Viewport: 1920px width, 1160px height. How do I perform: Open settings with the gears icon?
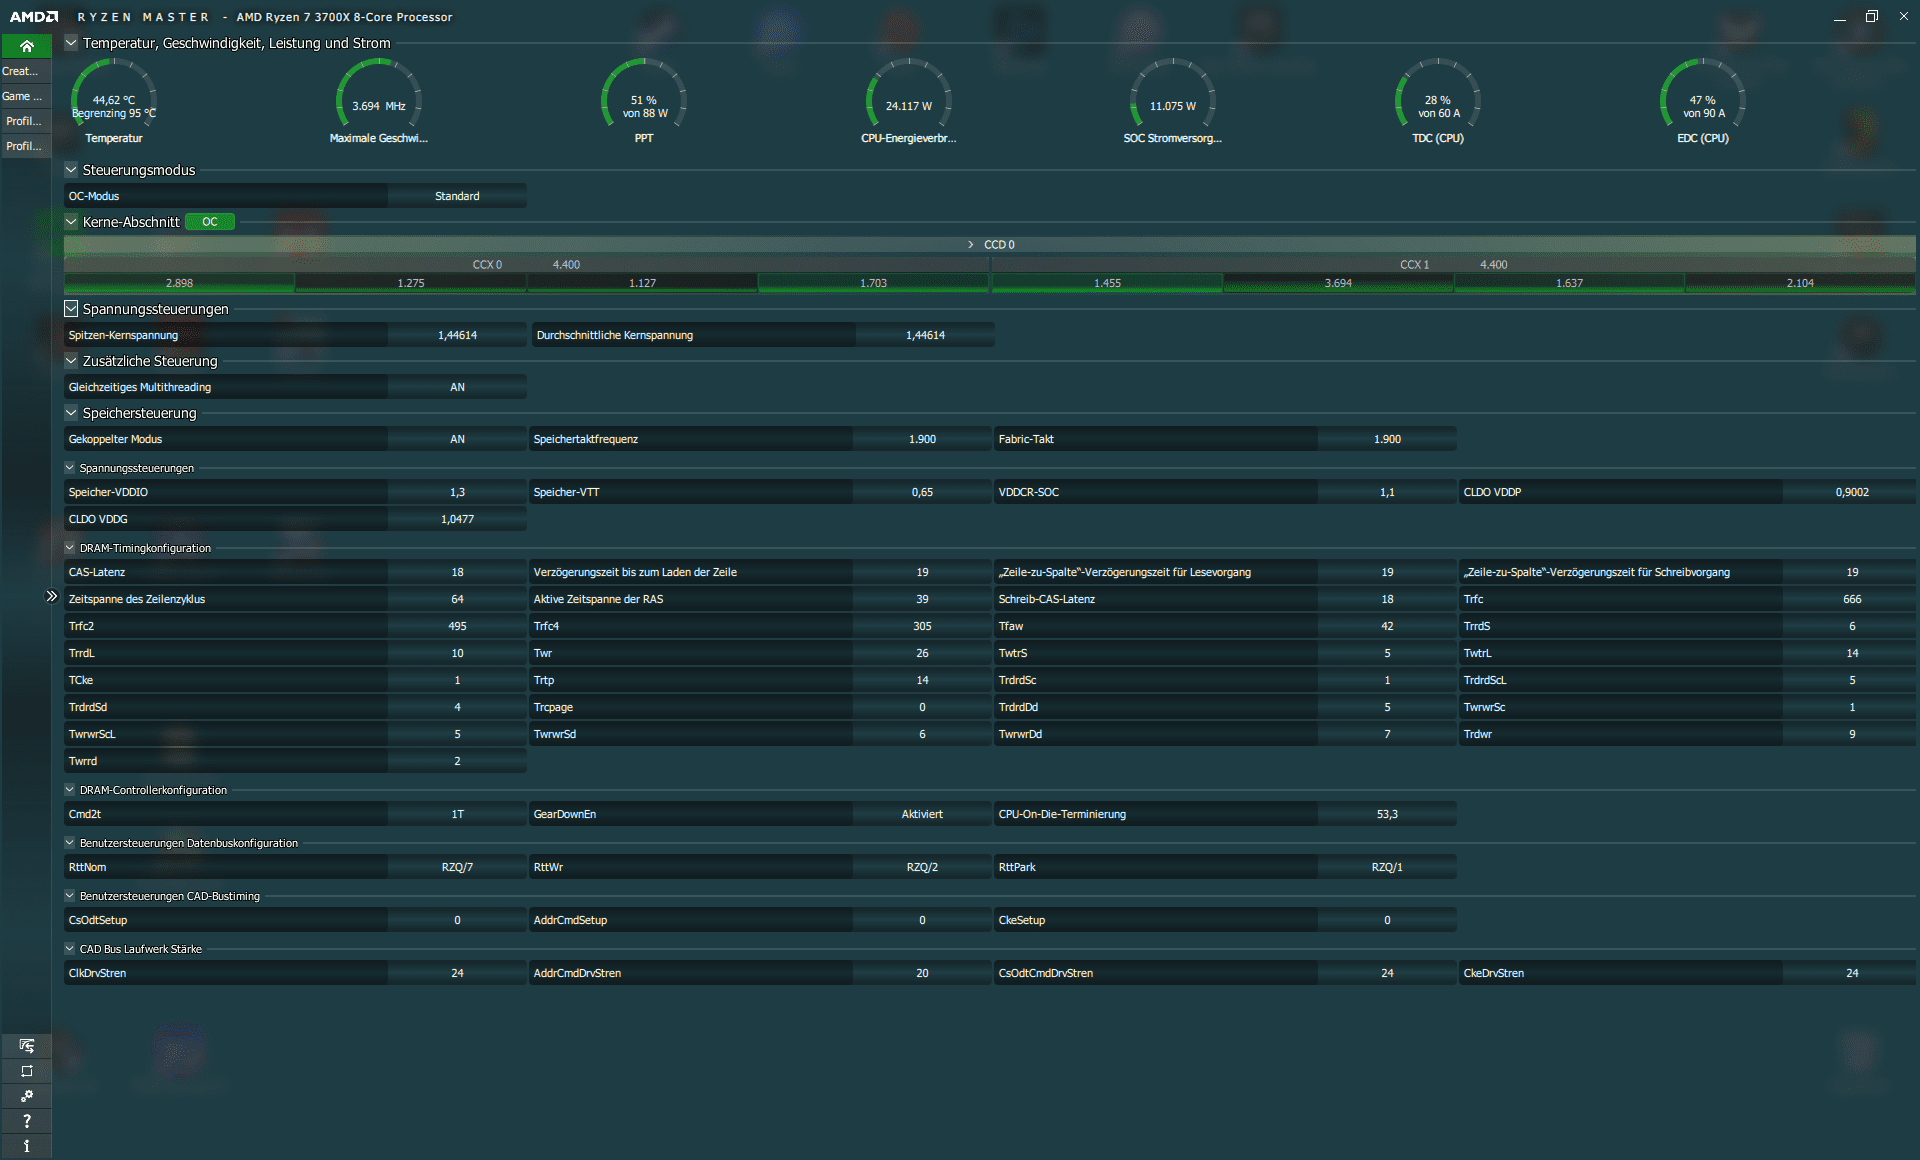coord(26,1096)
